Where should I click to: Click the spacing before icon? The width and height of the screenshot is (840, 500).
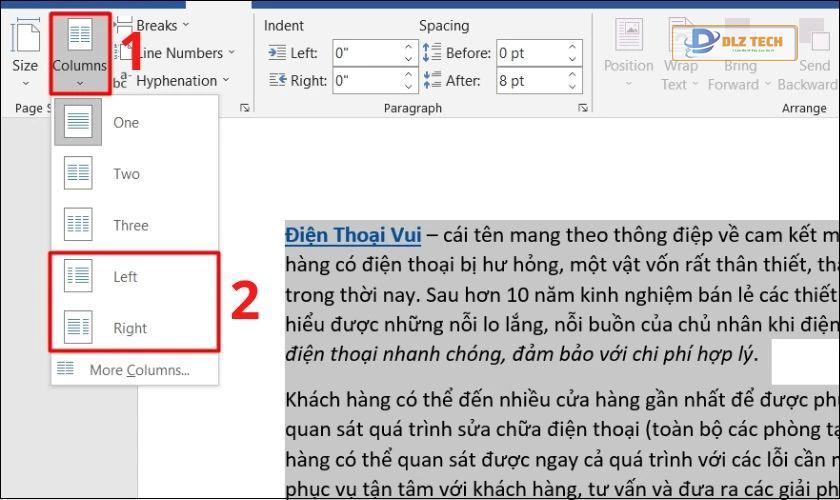click(x=432, y=53)
